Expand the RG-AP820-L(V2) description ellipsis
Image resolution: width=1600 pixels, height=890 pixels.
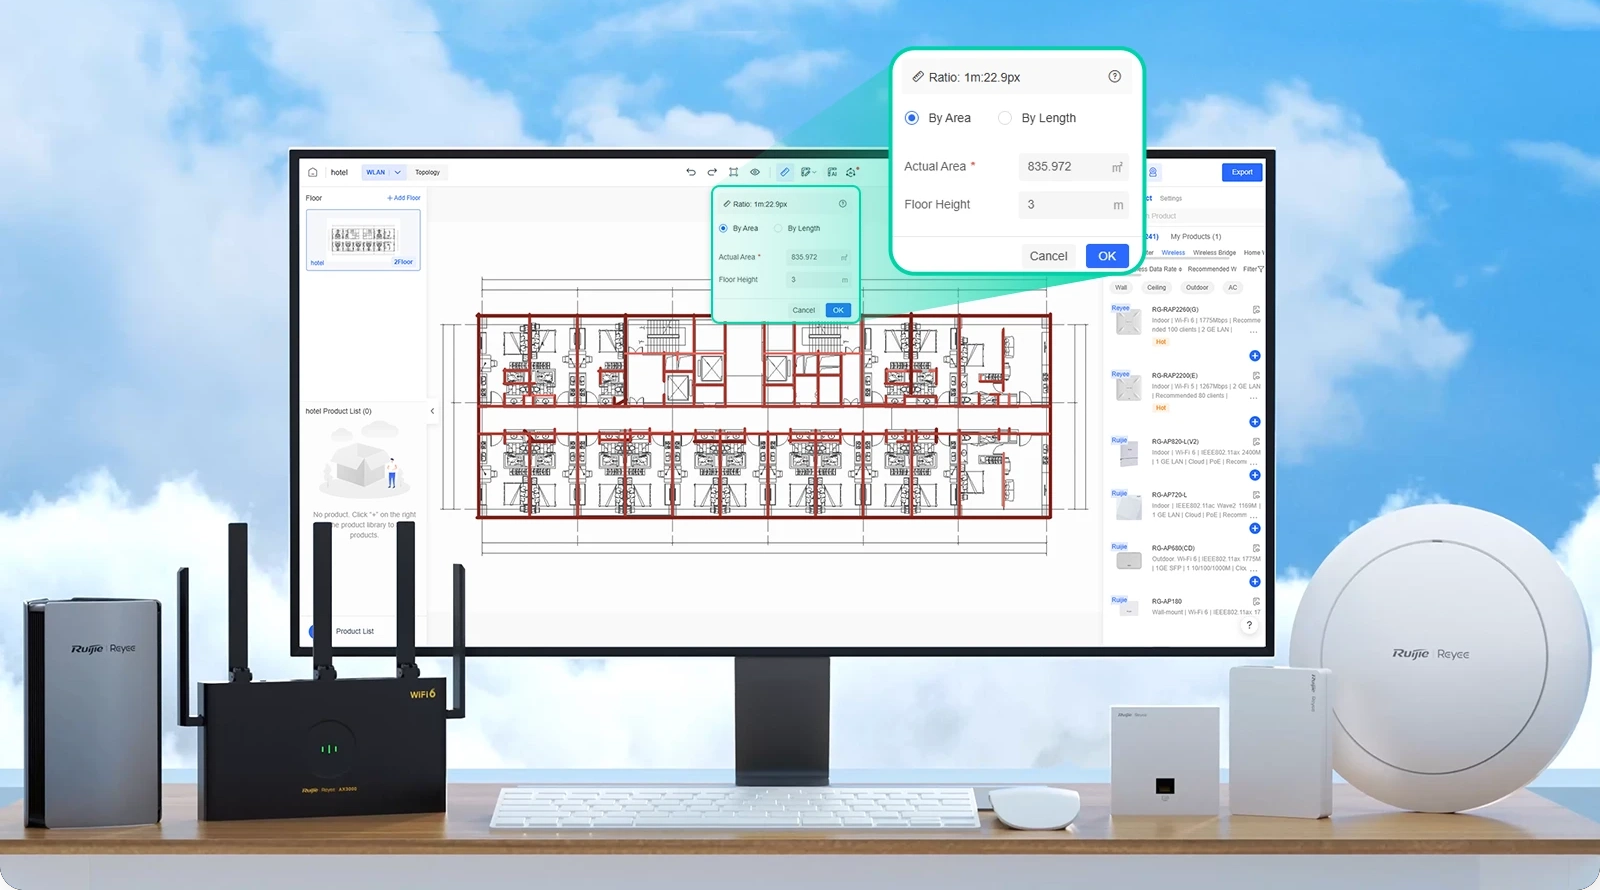(1254, 462)
